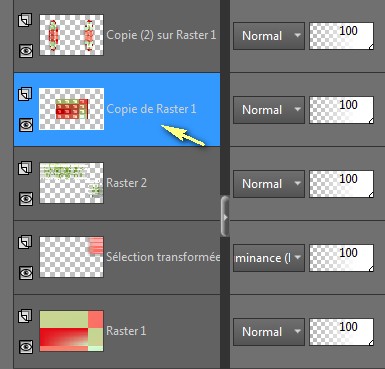
Task: Toggle visibility of Copie de Raster 1 layer
Action: 26,125
